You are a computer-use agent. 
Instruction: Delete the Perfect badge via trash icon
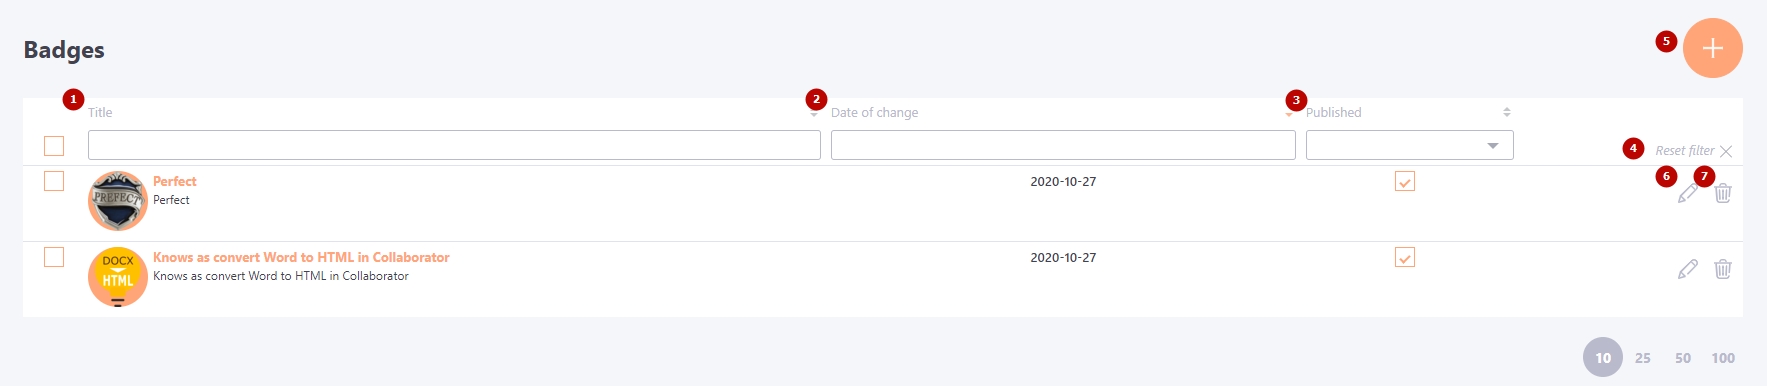coord(1723,193)
